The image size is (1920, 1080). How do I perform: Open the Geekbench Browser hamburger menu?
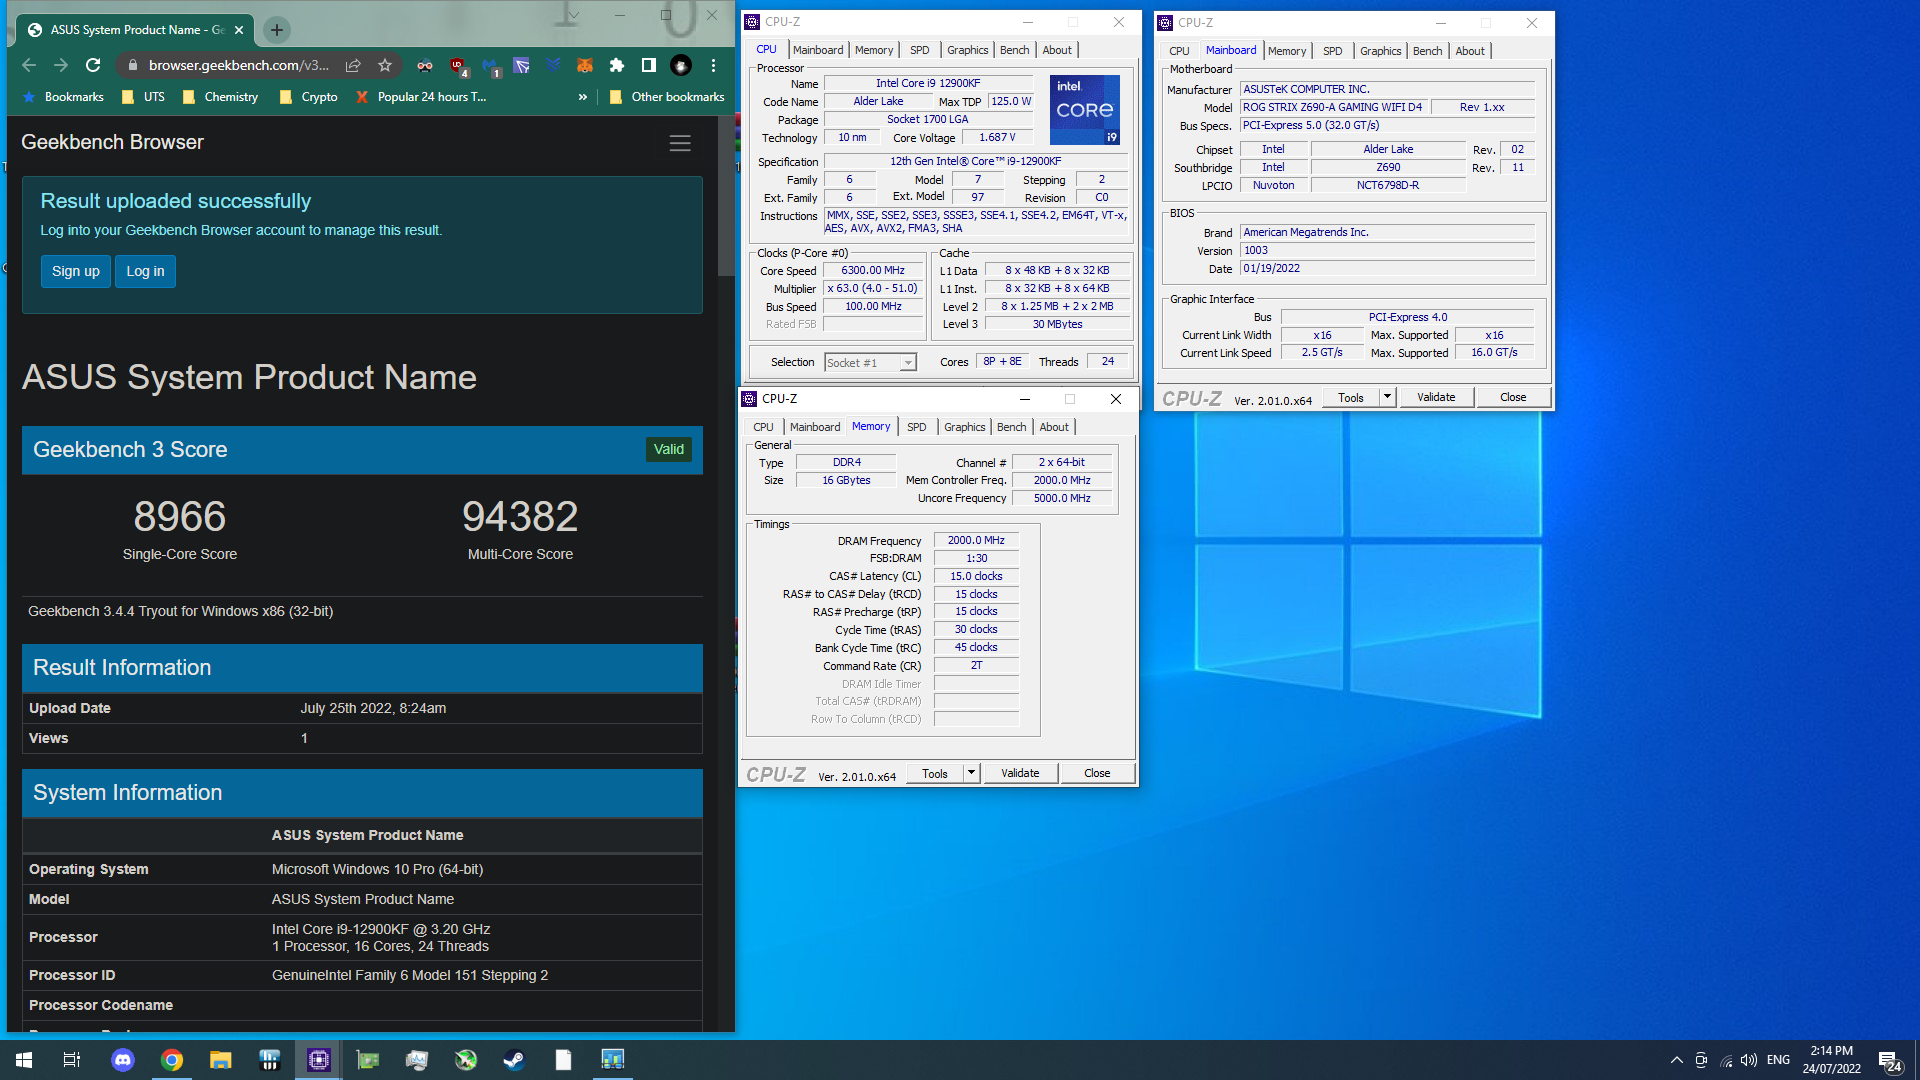(680, 143)
